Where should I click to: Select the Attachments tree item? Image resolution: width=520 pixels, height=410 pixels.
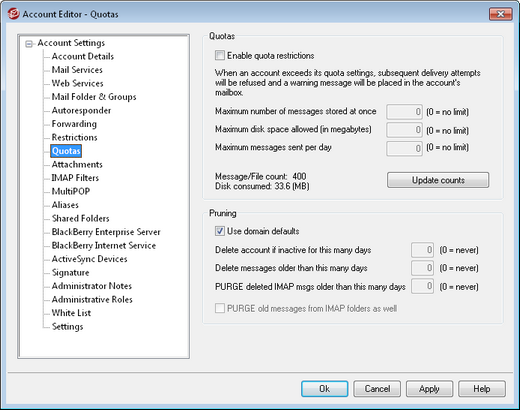coord(77,164)
